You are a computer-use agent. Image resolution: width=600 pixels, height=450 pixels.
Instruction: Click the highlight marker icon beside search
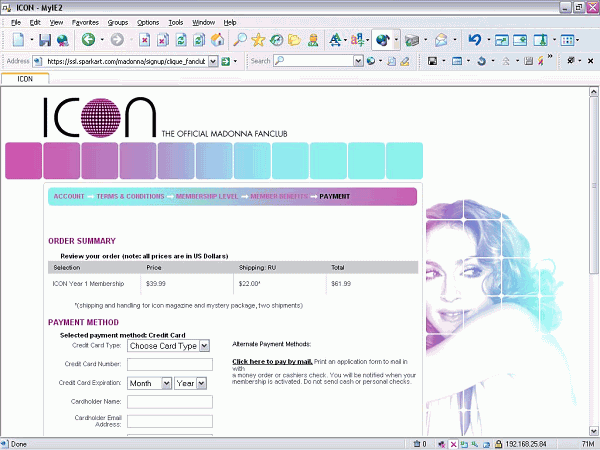[x=405, y=61]
